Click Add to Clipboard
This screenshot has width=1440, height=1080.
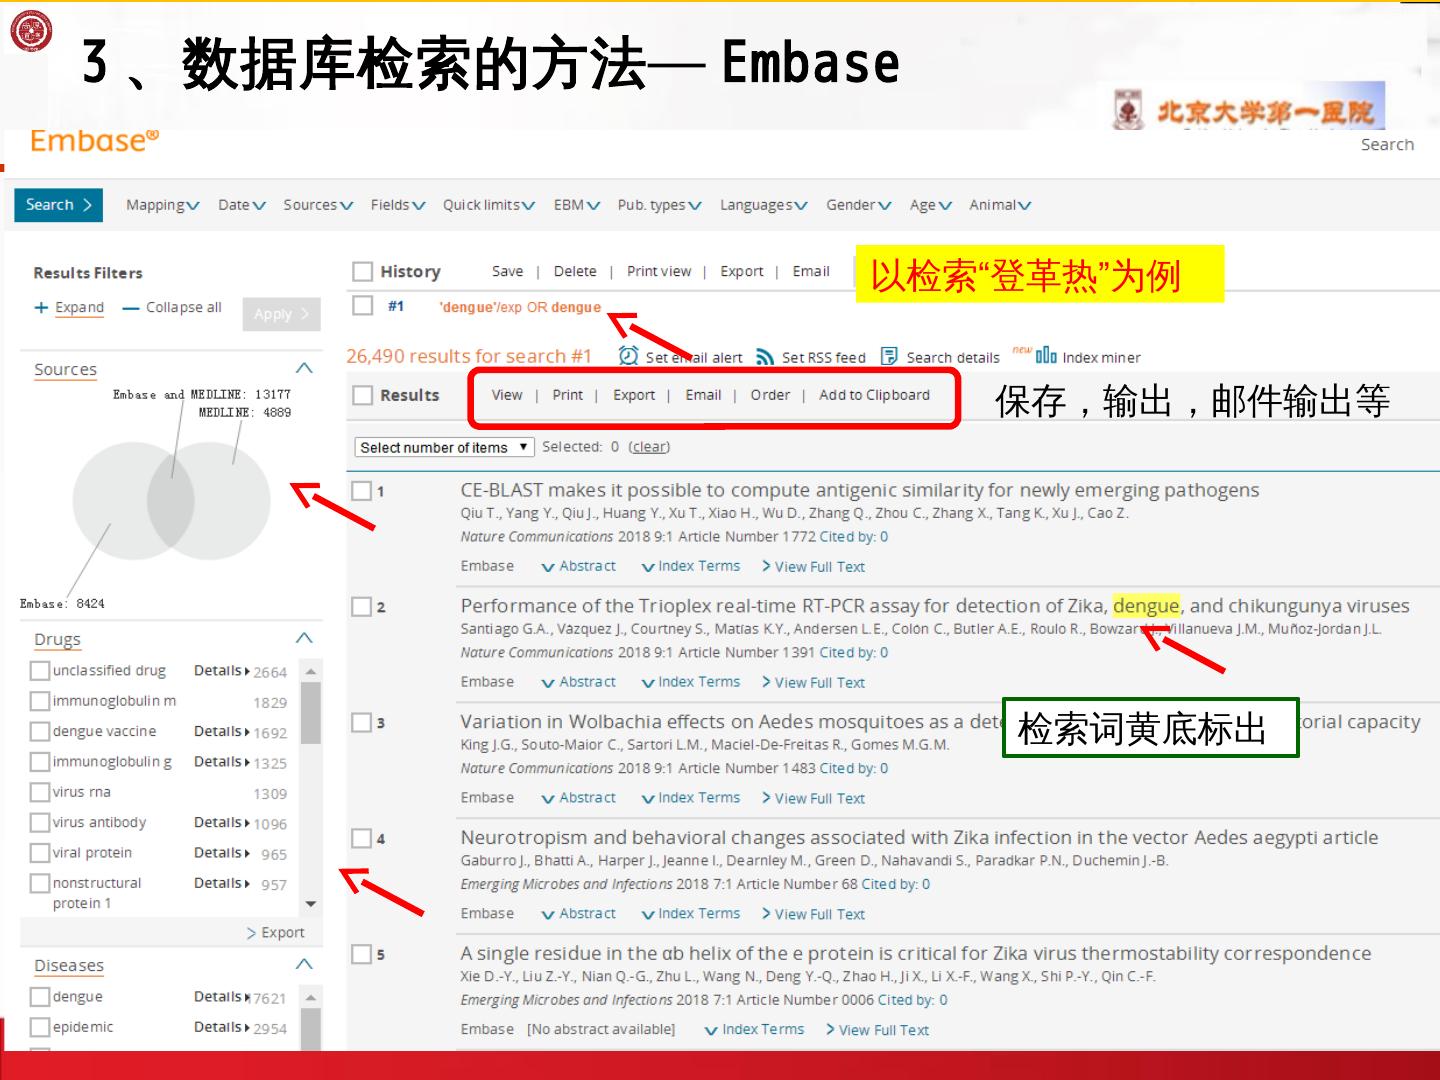pos(874,395)
